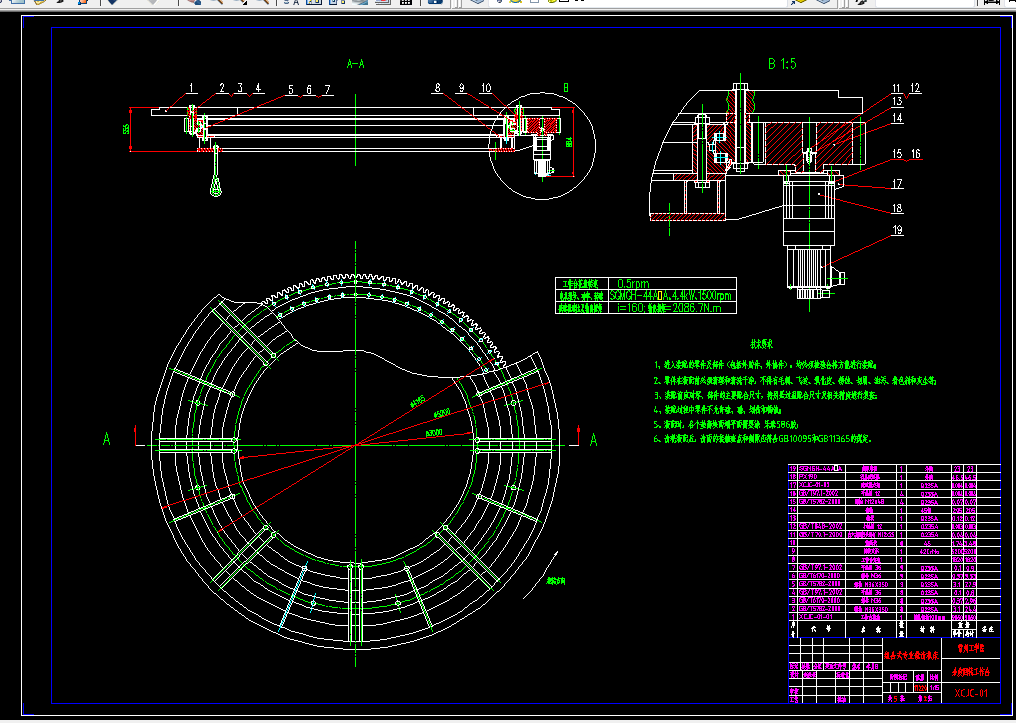Select the 0.5rpm cell in parameter table
The height and width of the screenshot is (723, 1016).
click(x=633, y=283)
